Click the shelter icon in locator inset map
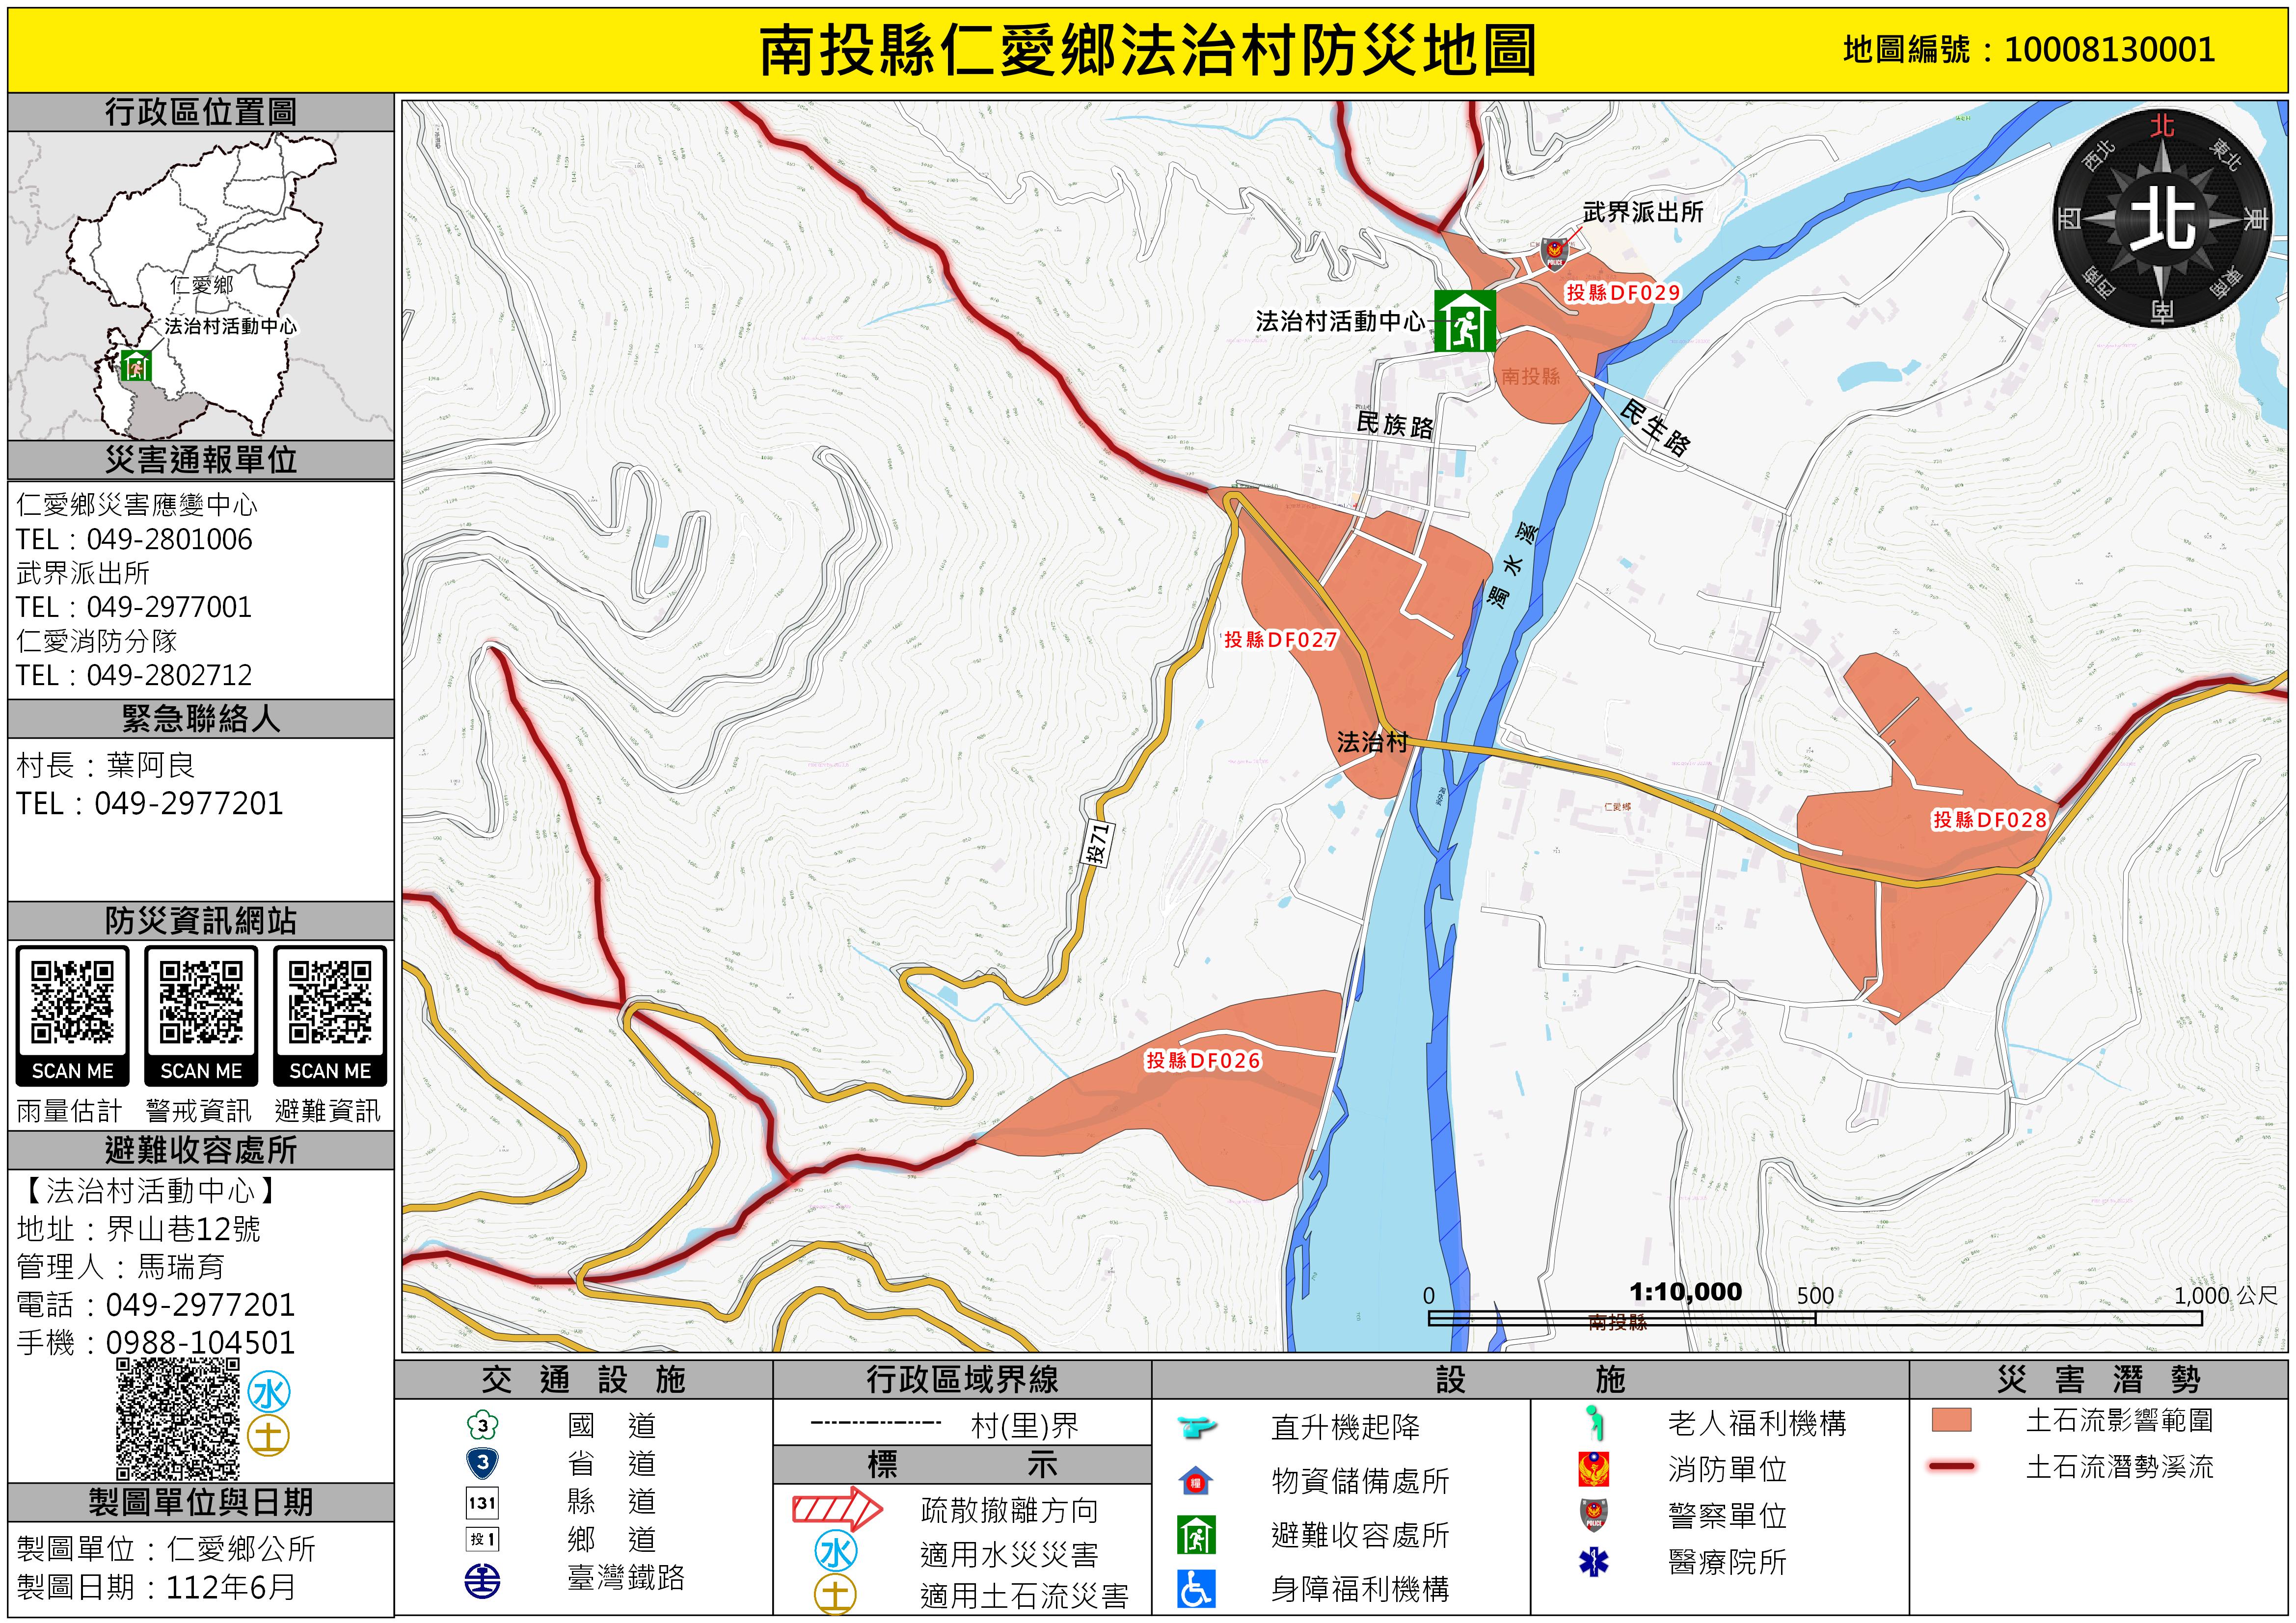The height and width of the screenshot is (1623, 2296). (x=135, y=366)
